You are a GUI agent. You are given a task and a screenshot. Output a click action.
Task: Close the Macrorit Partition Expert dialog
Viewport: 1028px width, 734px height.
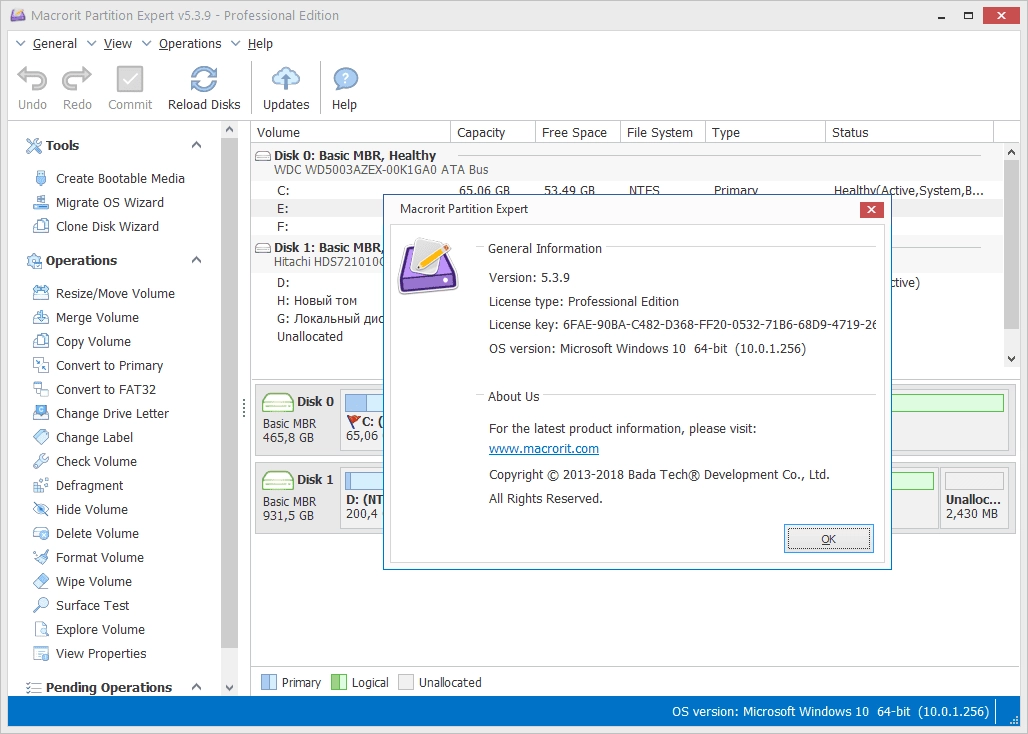871,210
